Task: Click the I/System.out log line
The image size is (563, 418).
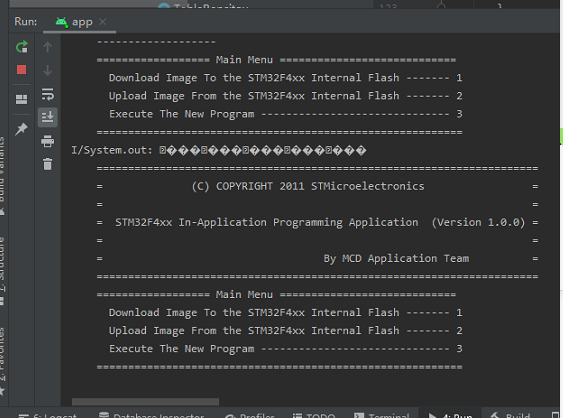Action: pos(219,150)
